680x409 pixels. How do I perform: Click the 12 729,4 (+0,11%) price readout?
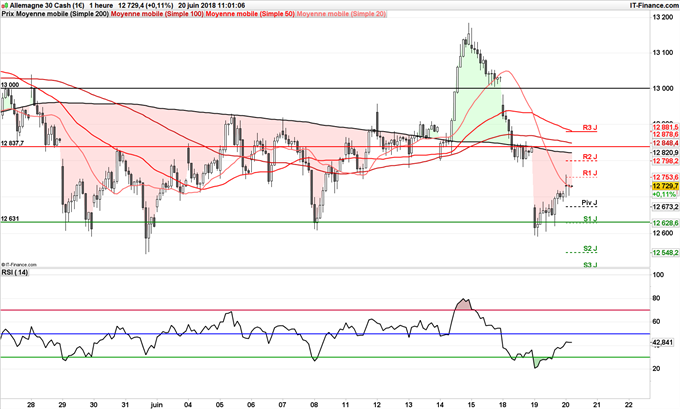coord(145,6)
